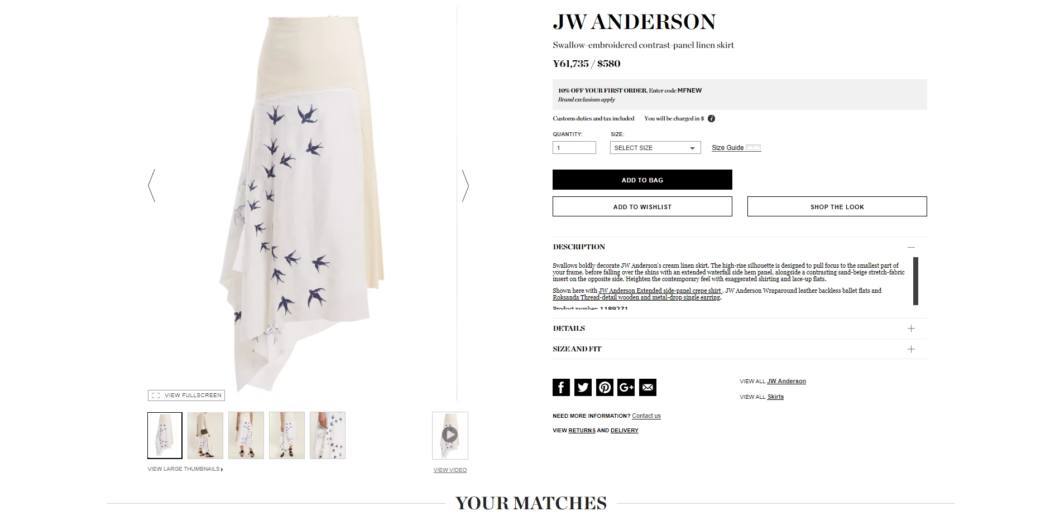Expand the Details section
Viewport: 1060px width, 526px height.
[740, 329]
